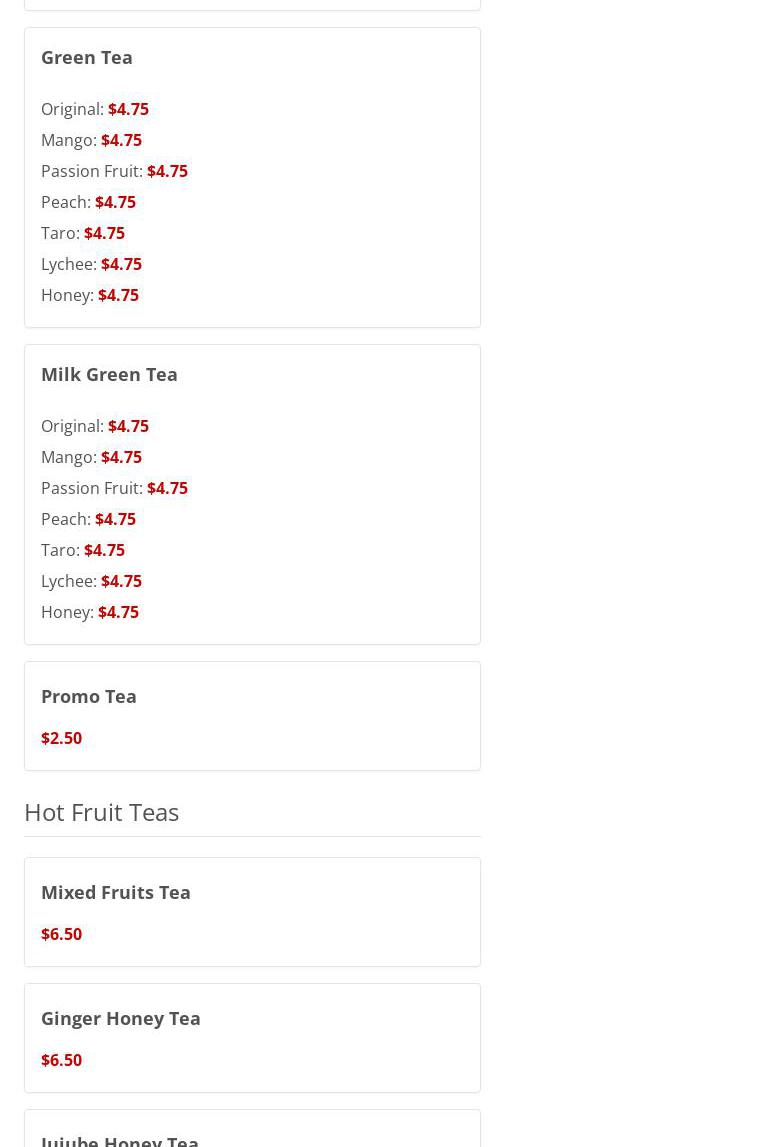The image size is (770, 1147).
Task: Select Honey under Green Tea
Action: (90, 295)
